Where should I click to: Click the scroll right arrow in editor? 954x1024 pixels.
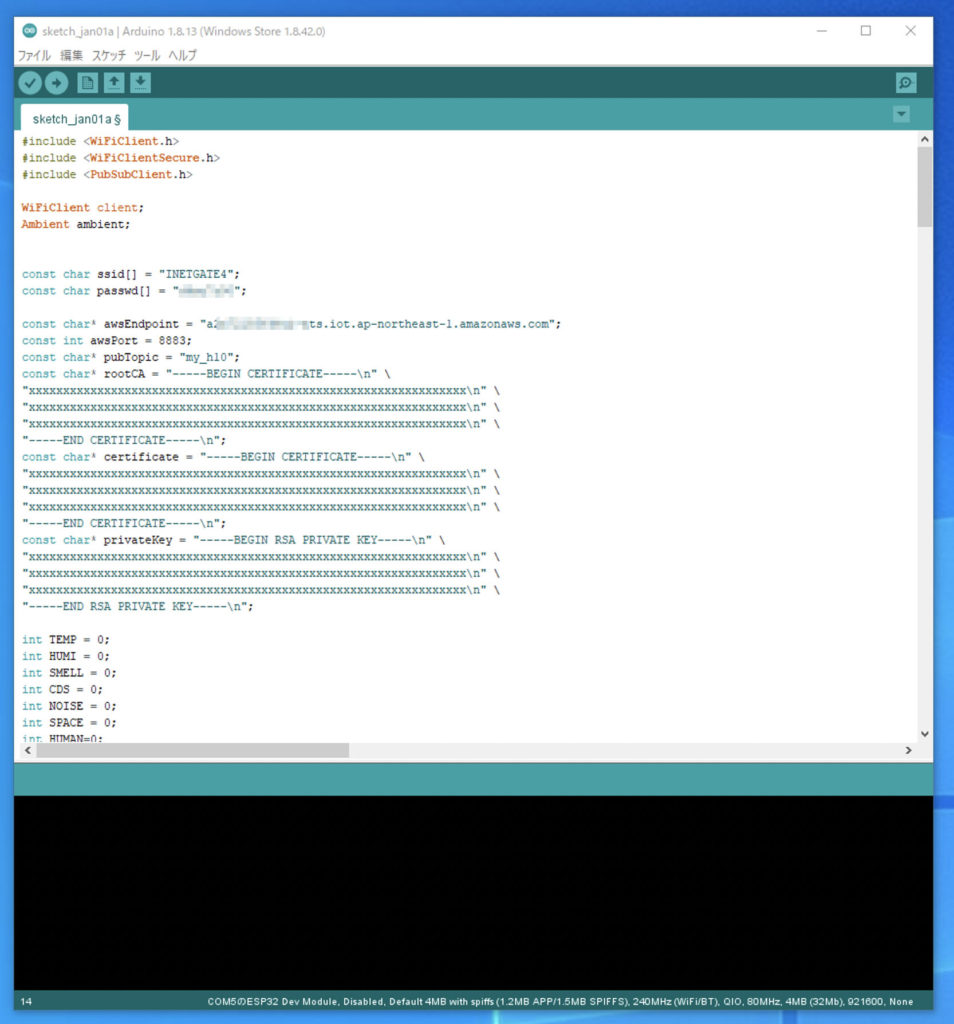point(908,750)
